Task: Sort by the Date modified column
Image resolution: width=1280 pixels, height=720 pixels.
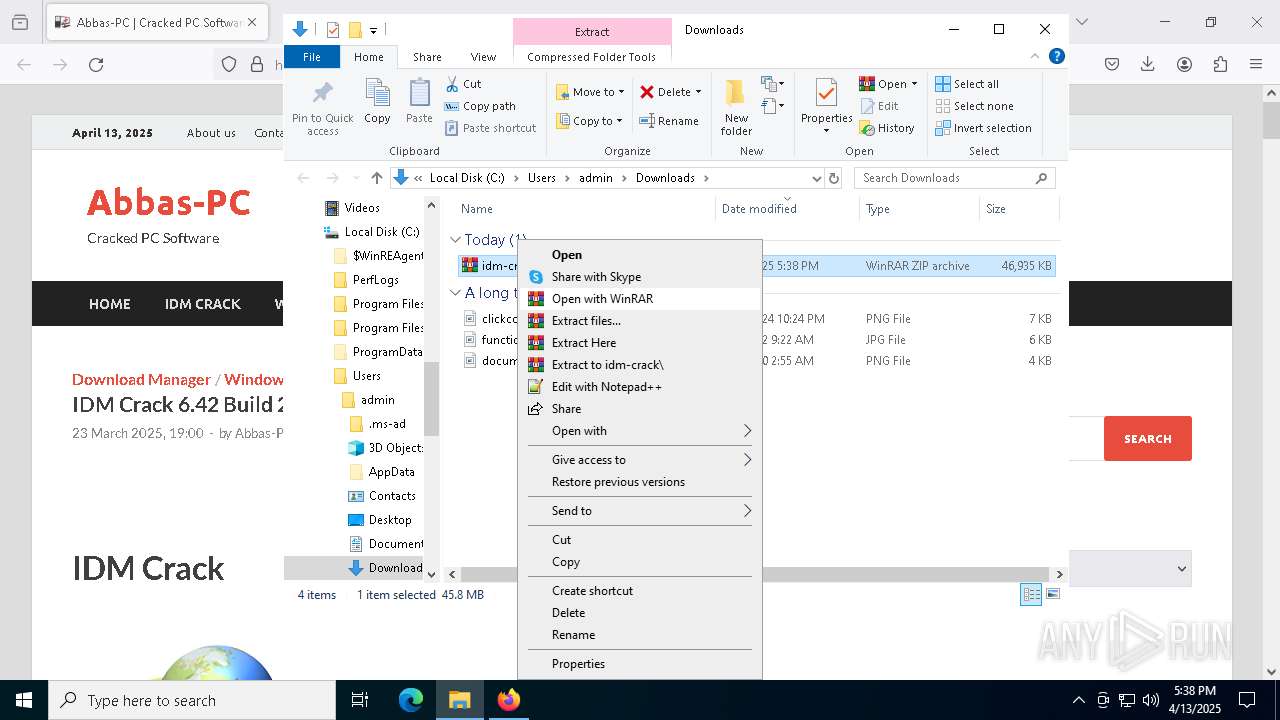Action: (x=787, y=209)
